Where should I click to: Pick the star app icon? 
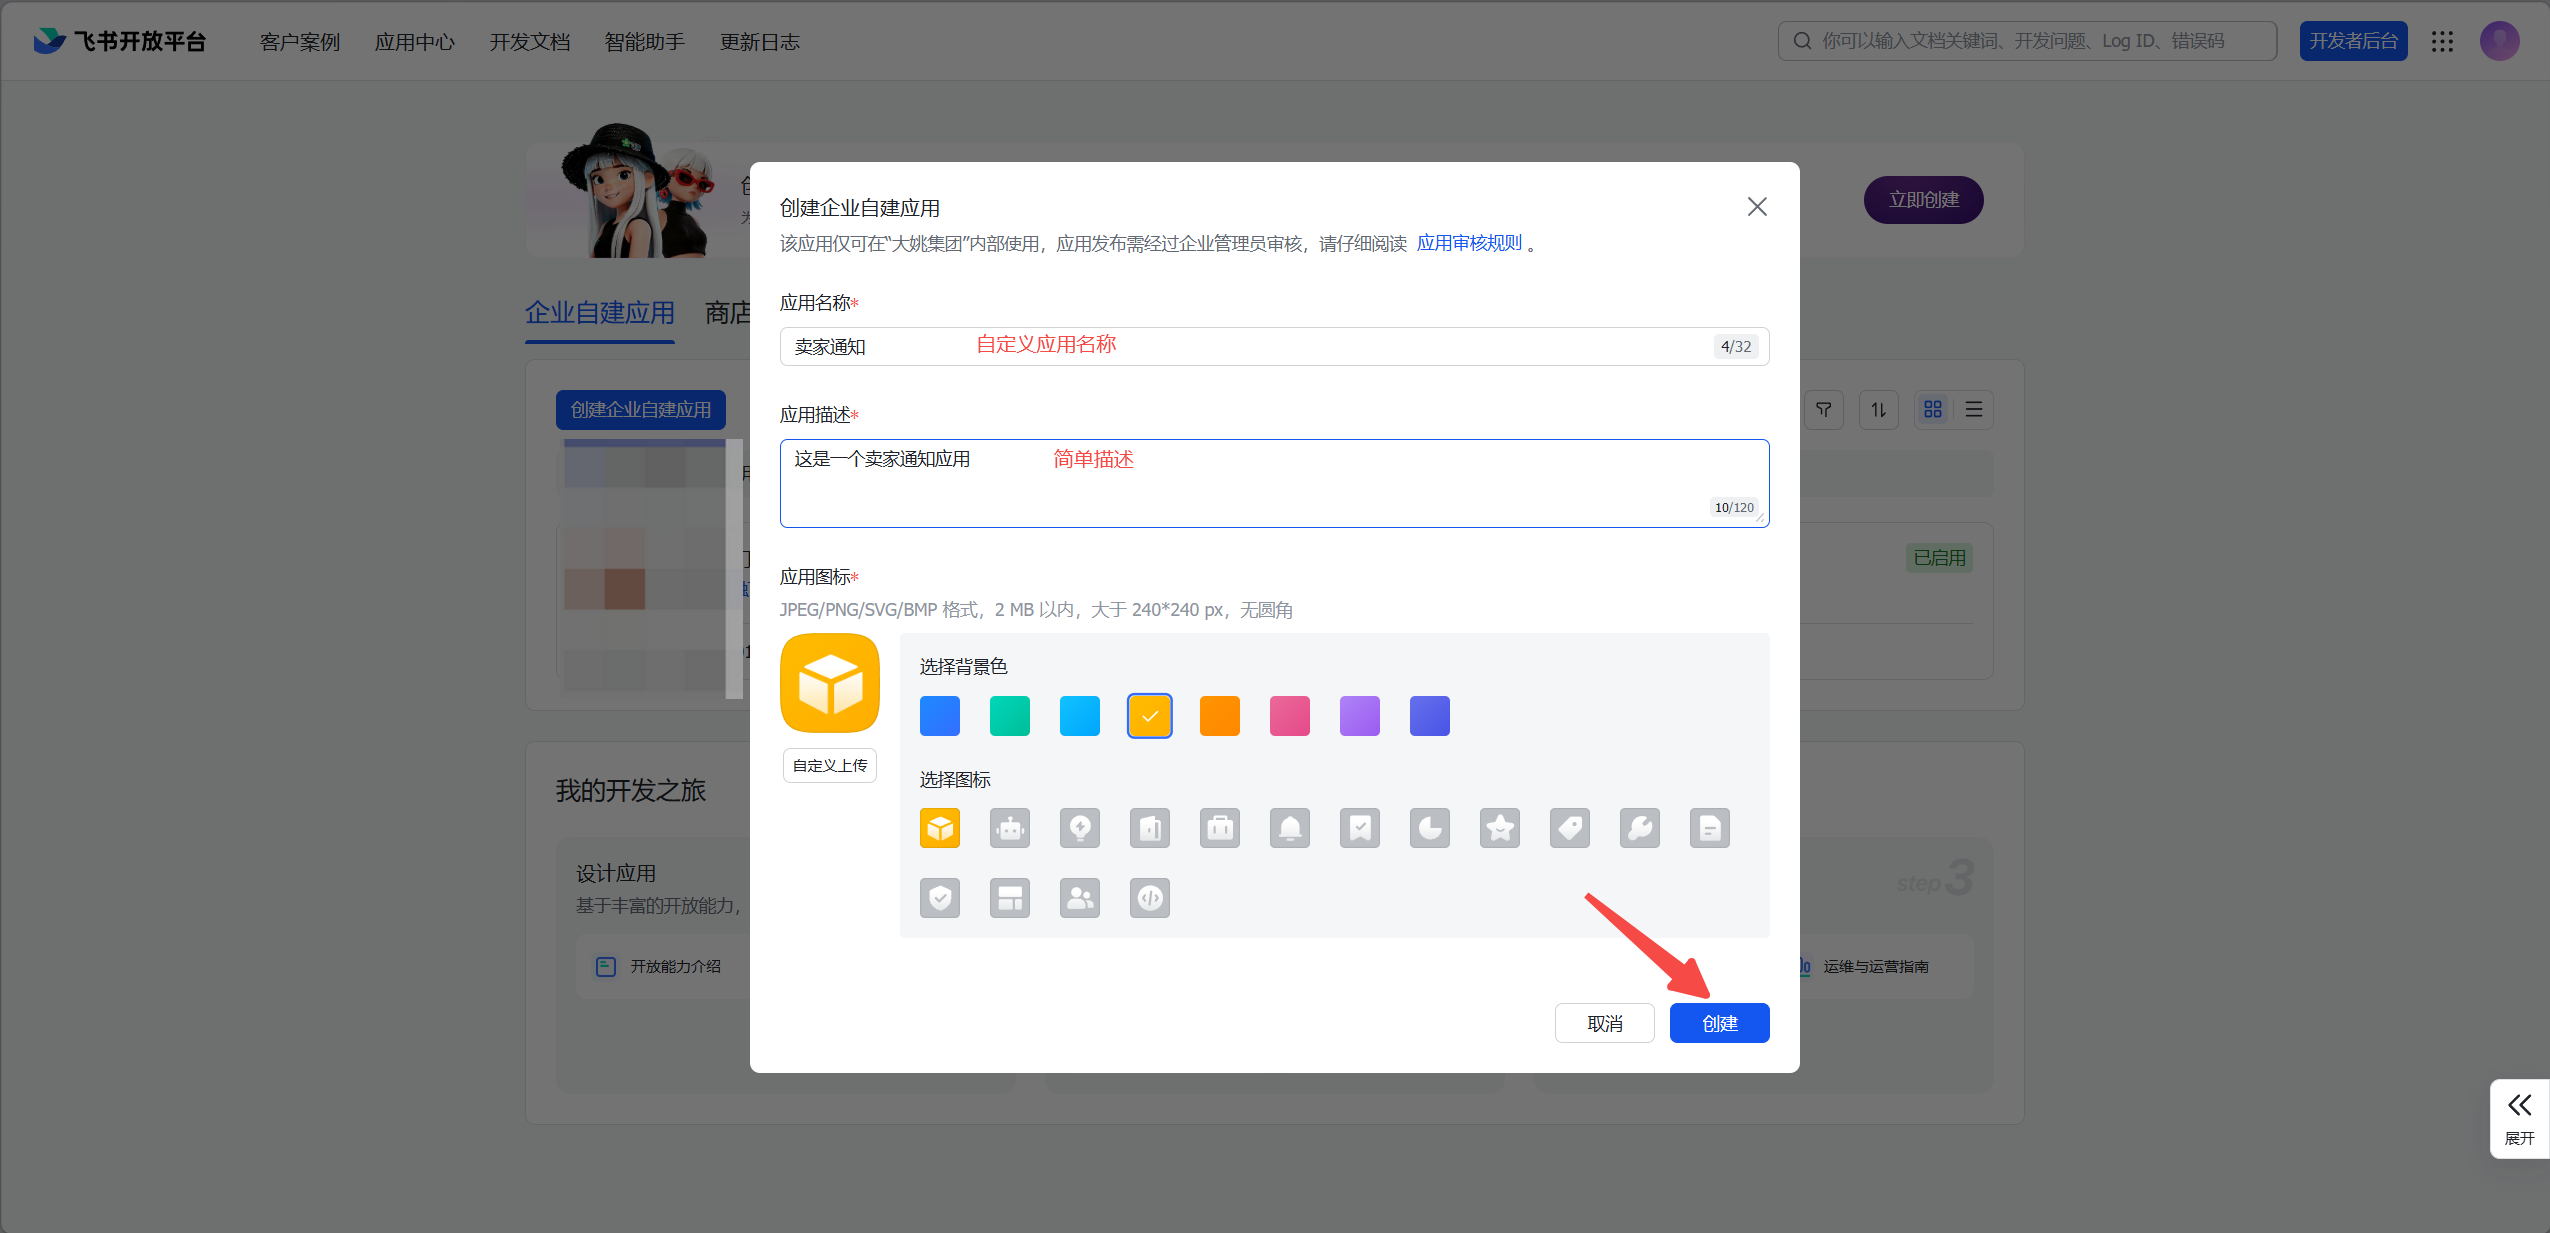coord(1500,828)
